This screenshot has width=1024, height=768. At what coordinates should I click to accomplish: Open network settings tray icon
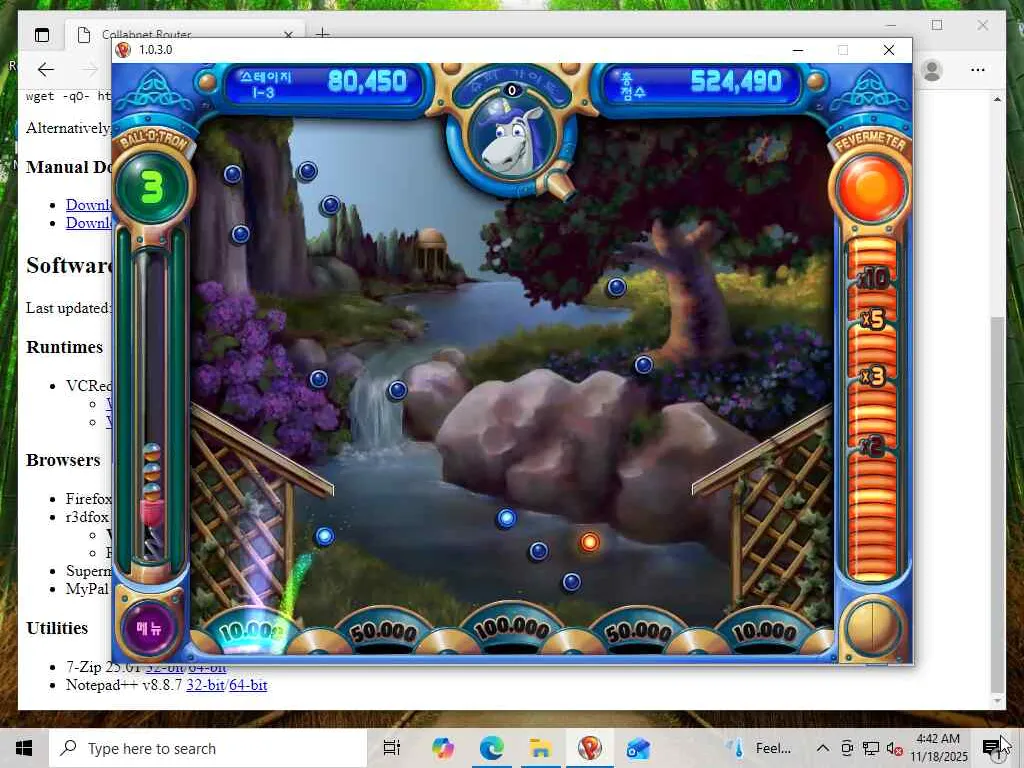click(x=871, y=748)
